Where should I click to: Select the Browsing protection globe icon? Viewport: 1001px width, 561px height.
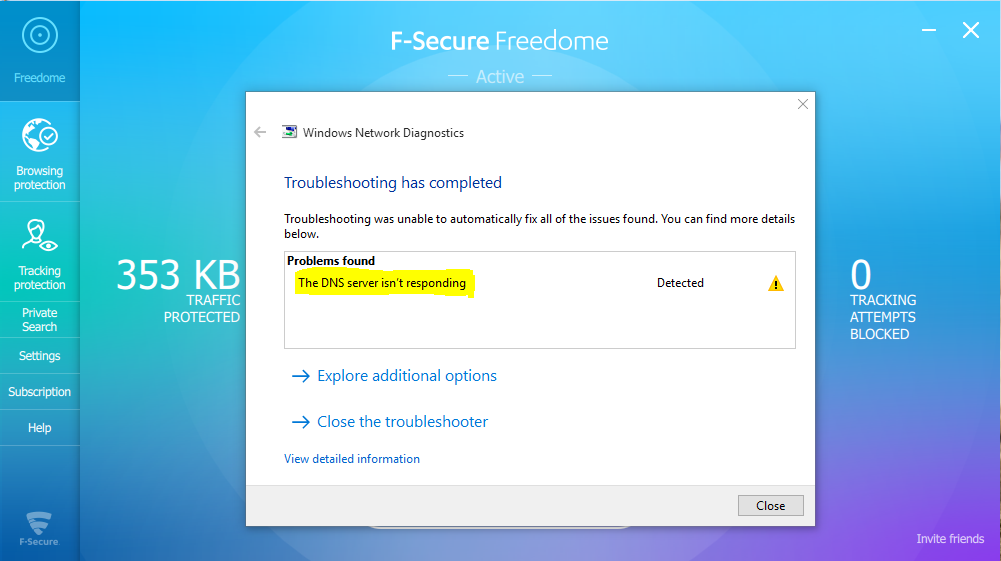click(40, 135)
